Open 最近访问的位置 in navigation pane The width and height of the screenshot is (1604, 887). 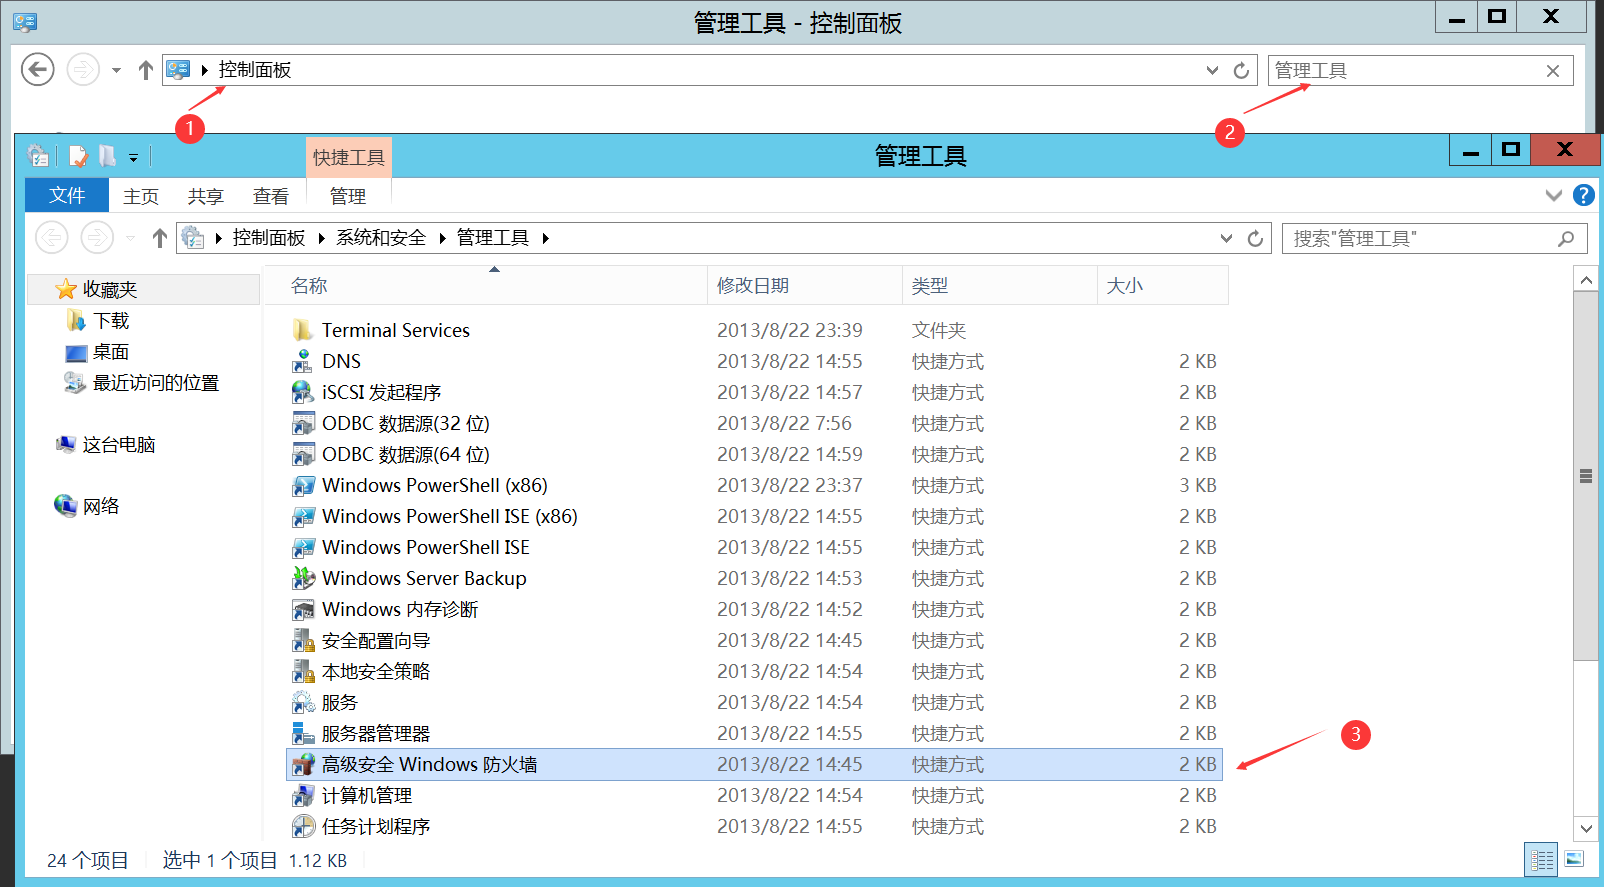[155, 382]
